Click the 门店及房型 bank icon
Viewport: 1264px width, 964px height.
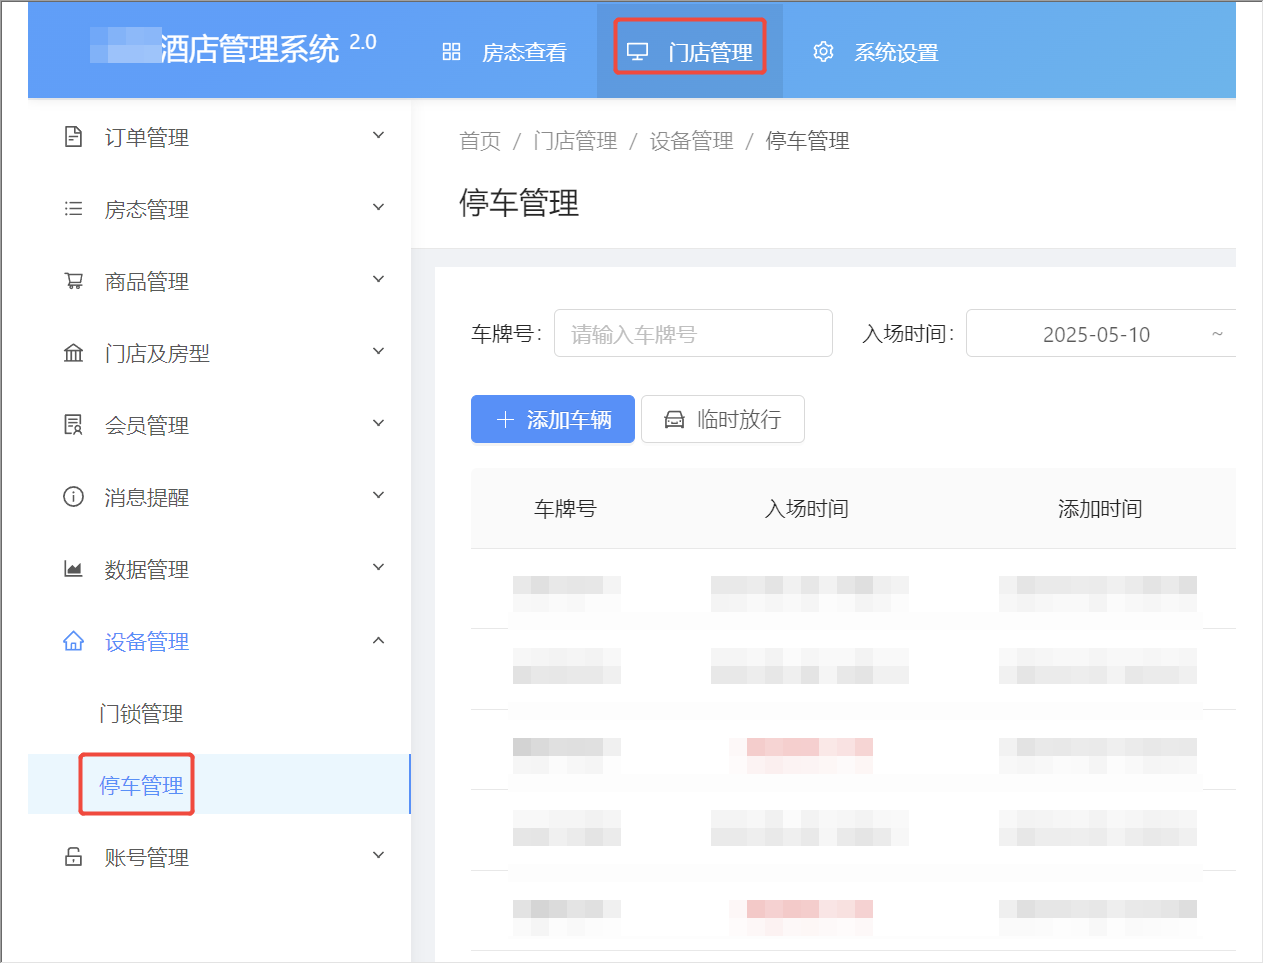coord(73,353)
